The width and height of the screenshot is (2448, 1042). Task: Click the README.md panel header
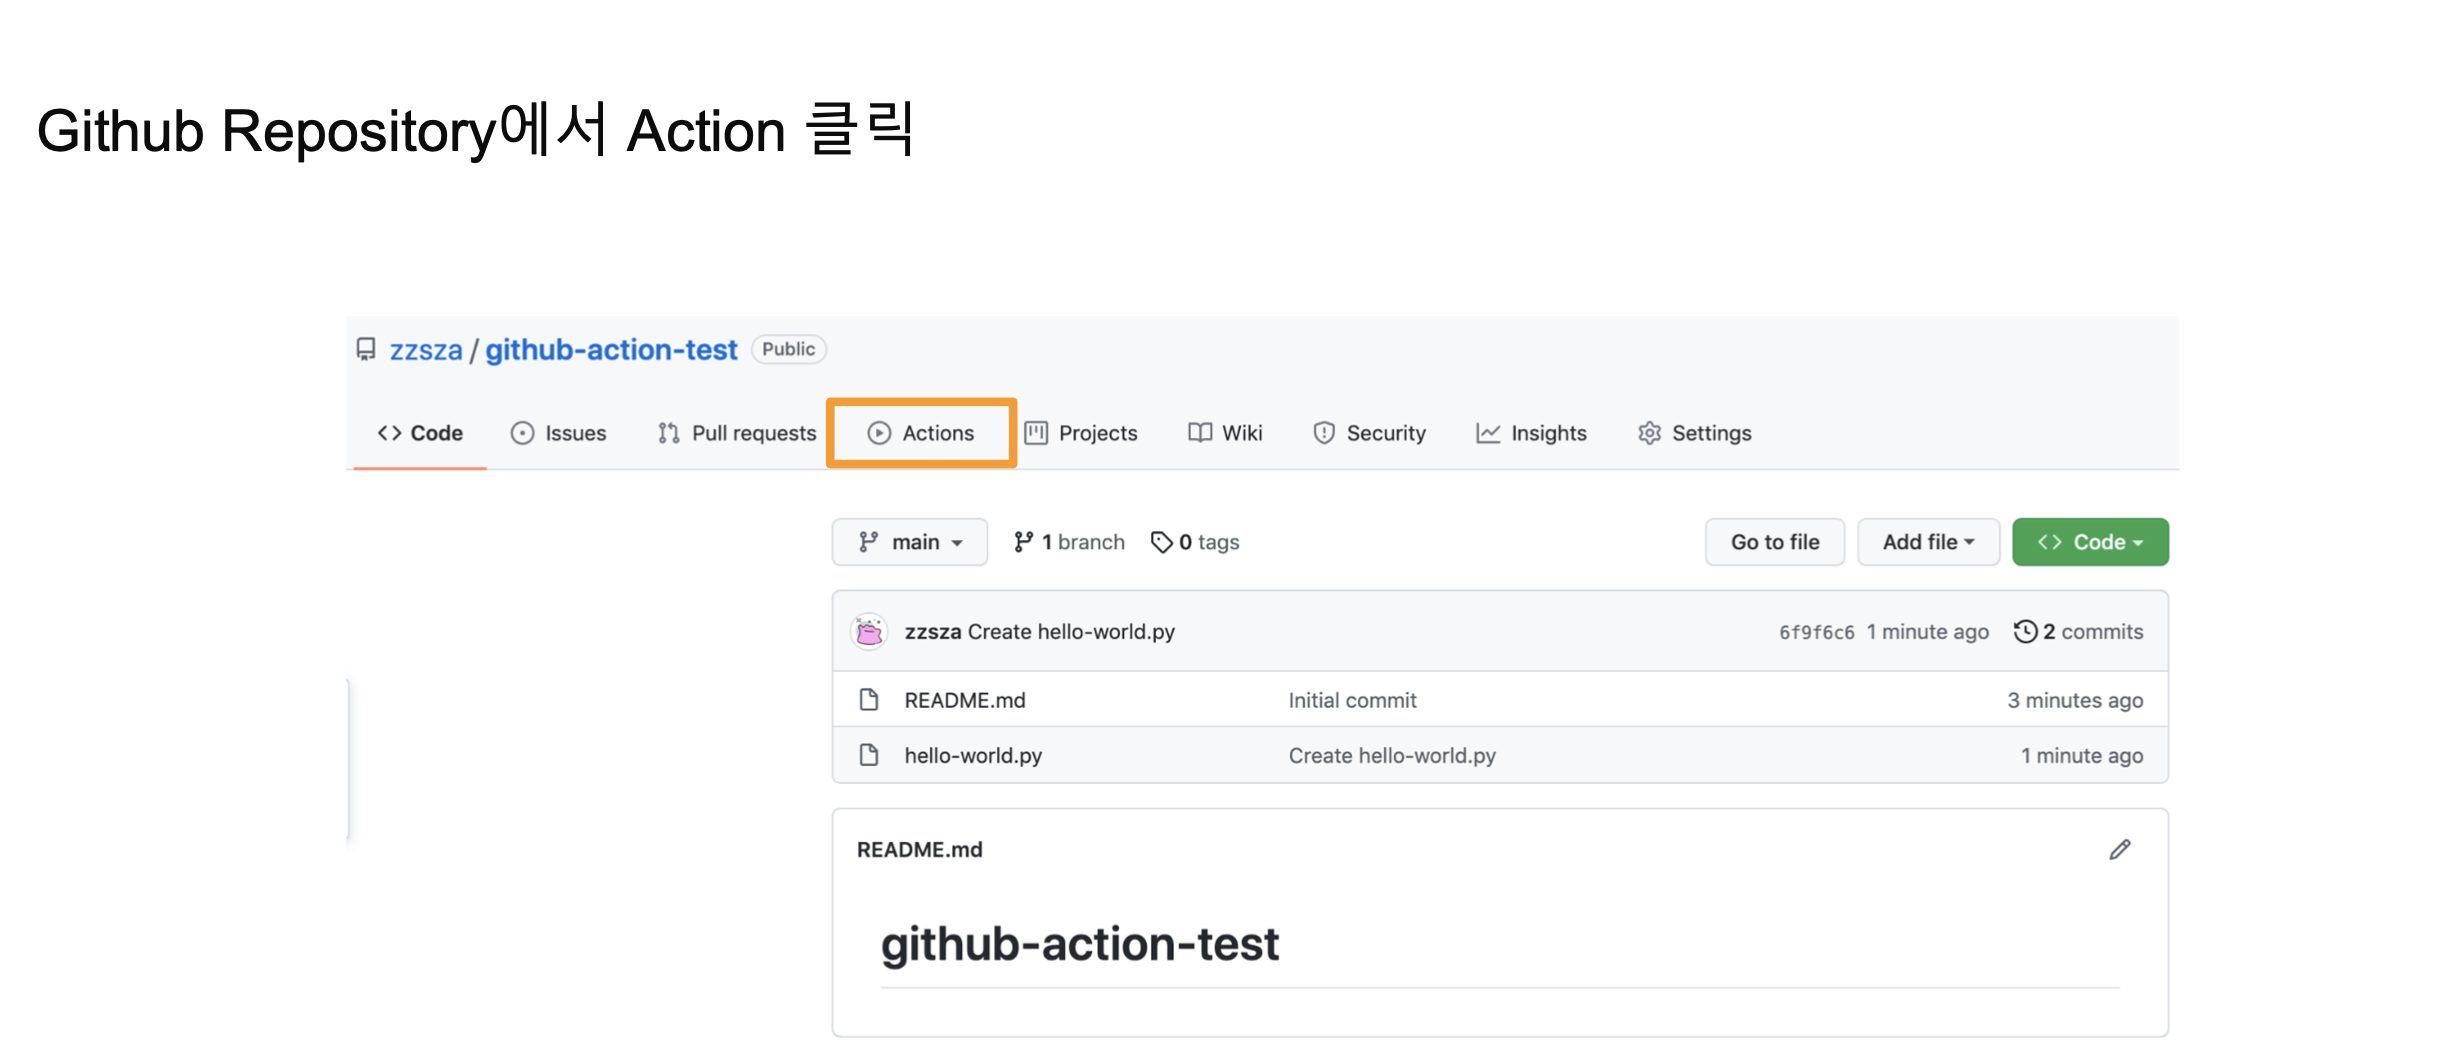point(919,850)
